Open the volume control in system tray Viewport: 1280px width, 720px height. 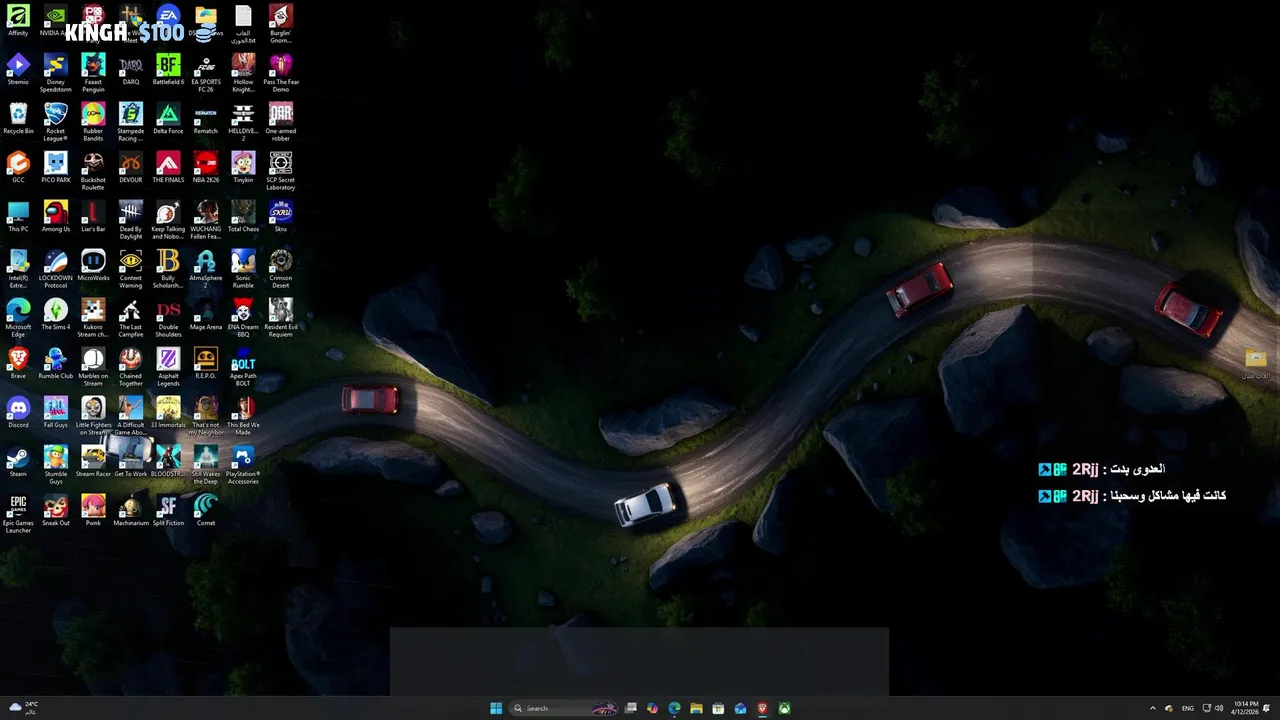click(x=1219, y=708)
